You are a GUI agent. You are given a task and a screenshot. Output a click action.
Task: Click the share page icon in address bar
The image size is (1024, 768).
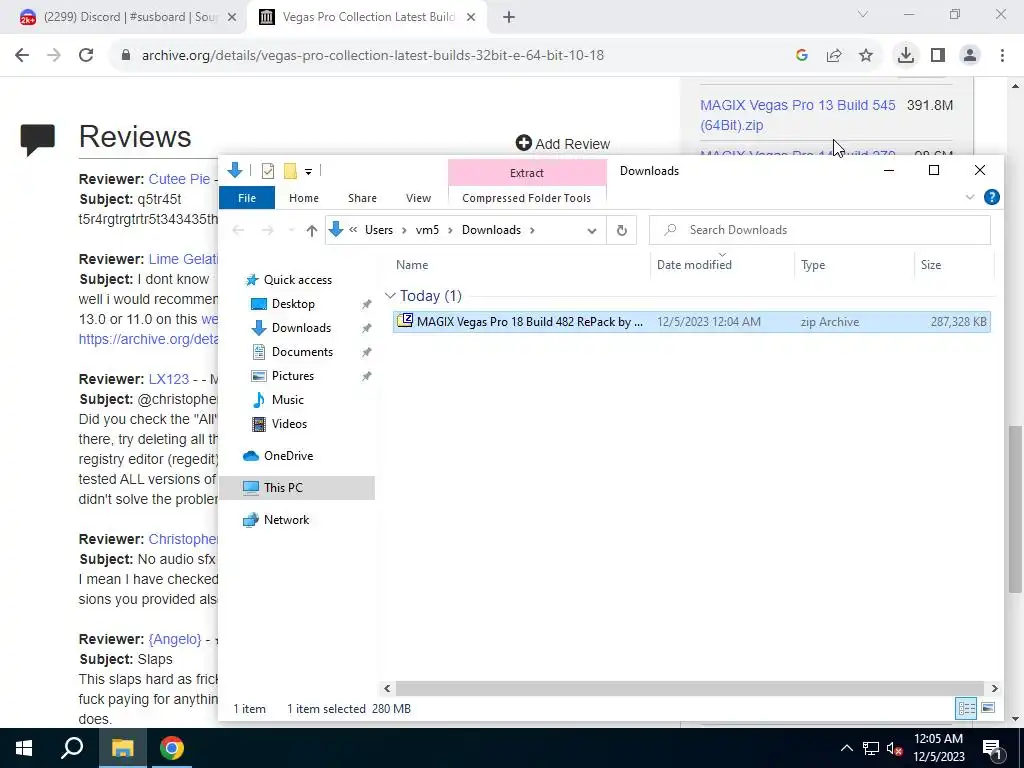[834, 56]
